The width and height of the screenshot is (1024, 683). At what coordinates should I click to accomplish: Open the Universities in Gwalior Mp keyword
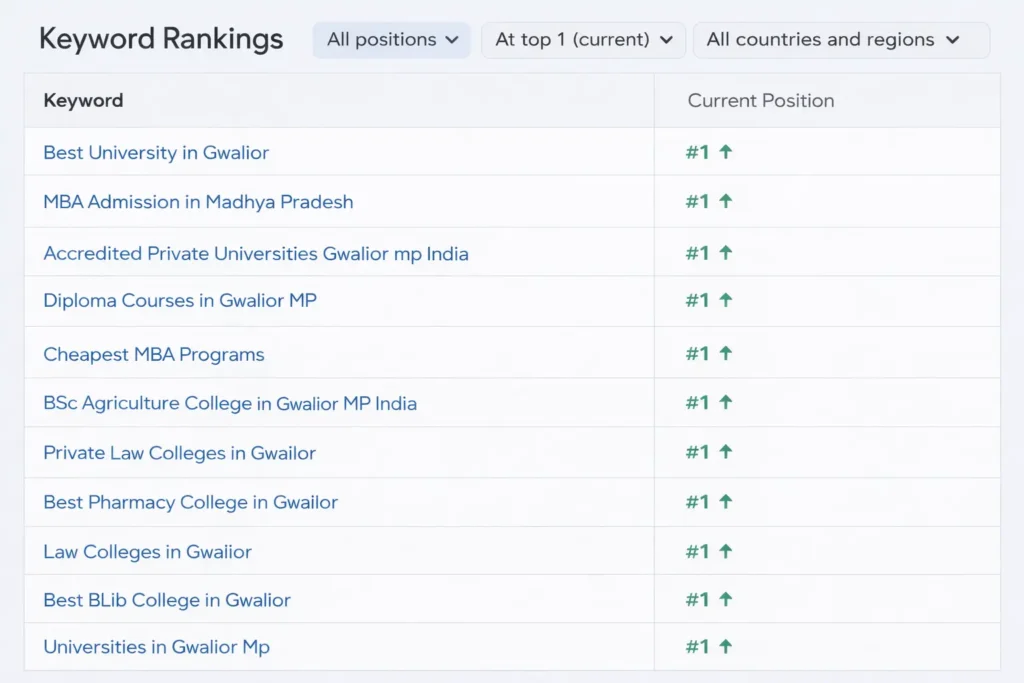156,647
